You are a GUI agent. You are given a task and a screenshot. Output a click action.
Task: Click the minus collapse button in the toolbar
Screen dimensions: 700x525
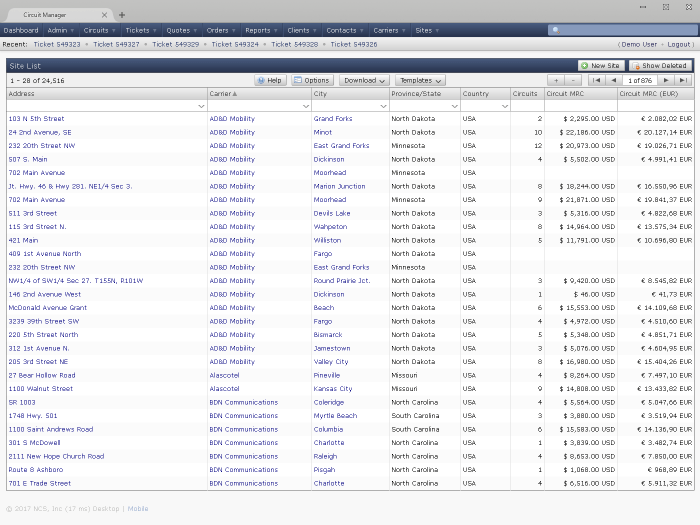click(x=571, y=80)
